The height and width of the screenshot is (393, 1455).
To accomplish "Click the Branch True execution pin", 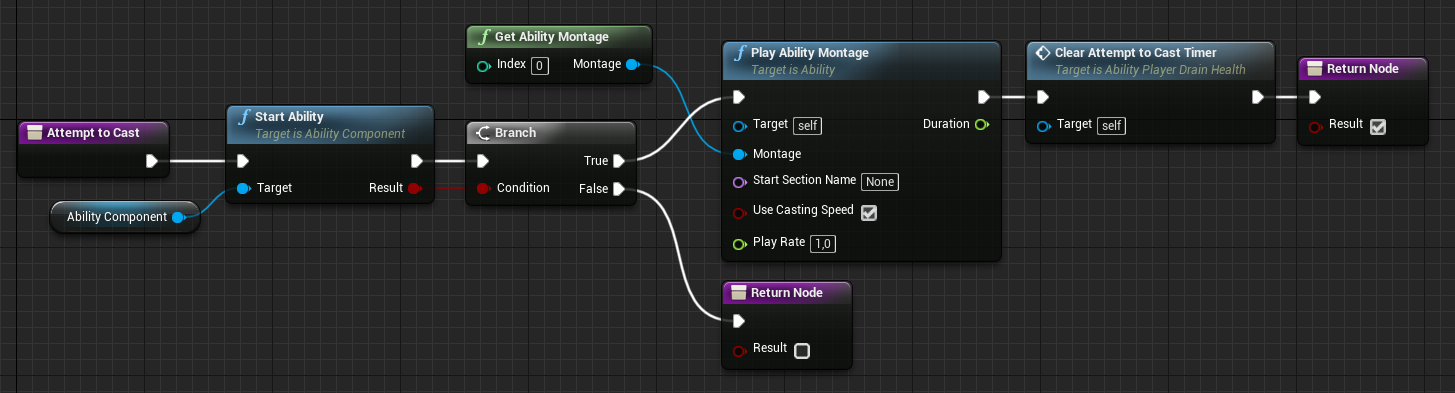I will pos(619,161).
